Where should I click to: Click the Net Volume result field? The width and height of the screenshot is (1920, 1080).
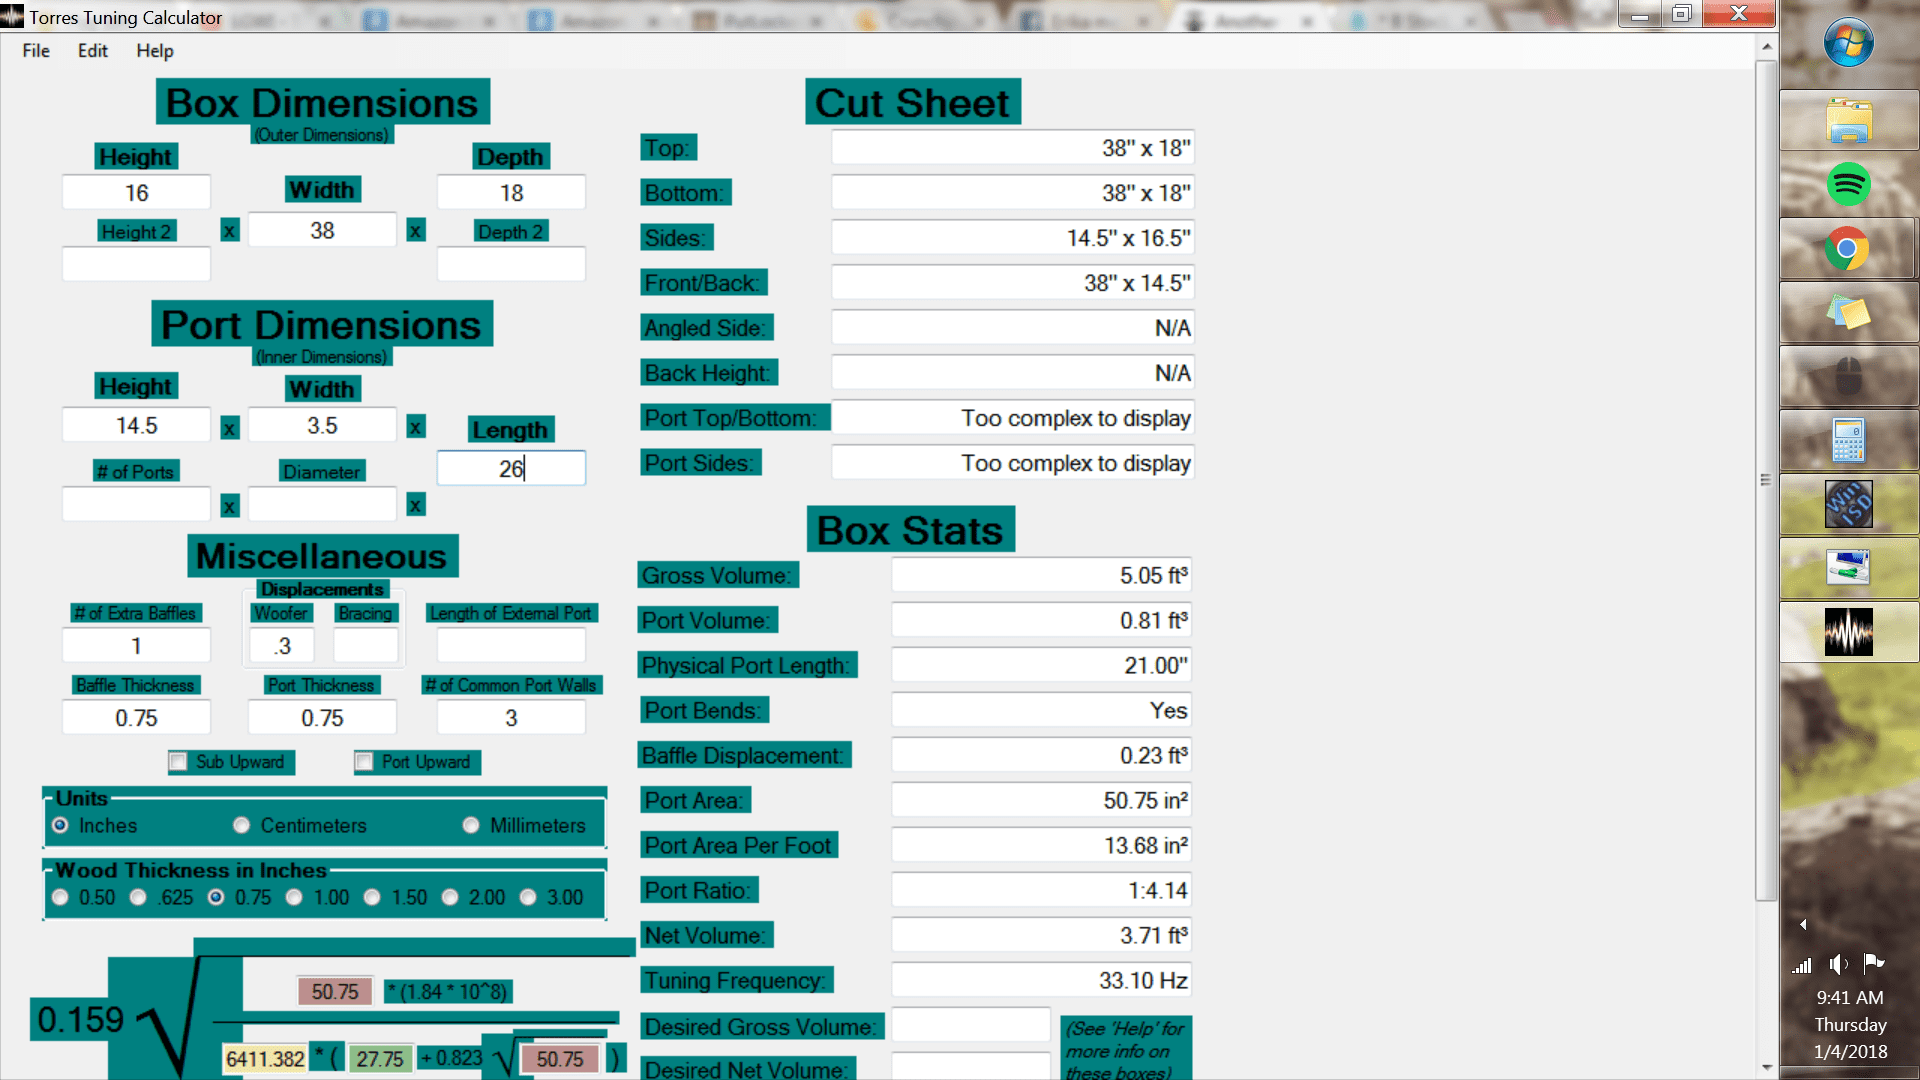1041,935
